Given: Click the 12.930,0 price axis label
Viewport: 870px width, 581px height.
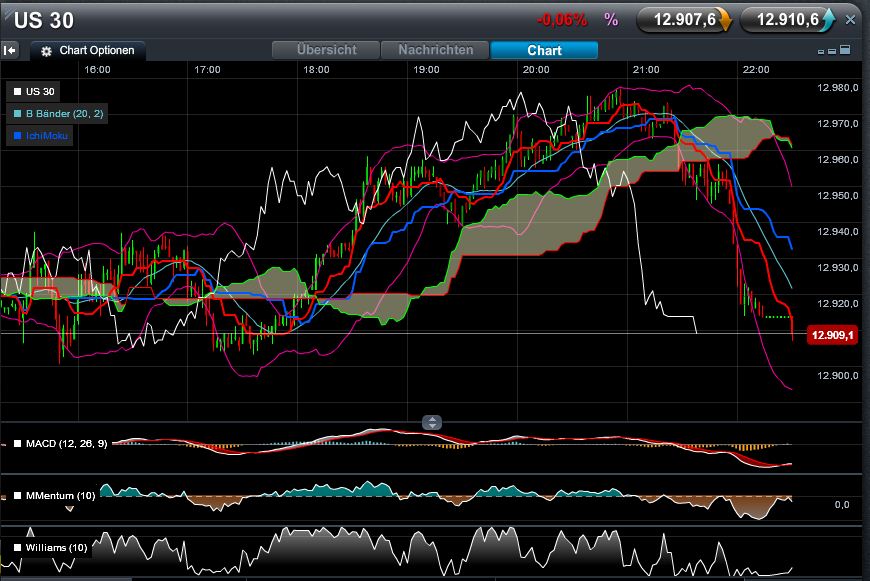Looking at the screenshot, I should click(x=837, y=268).
